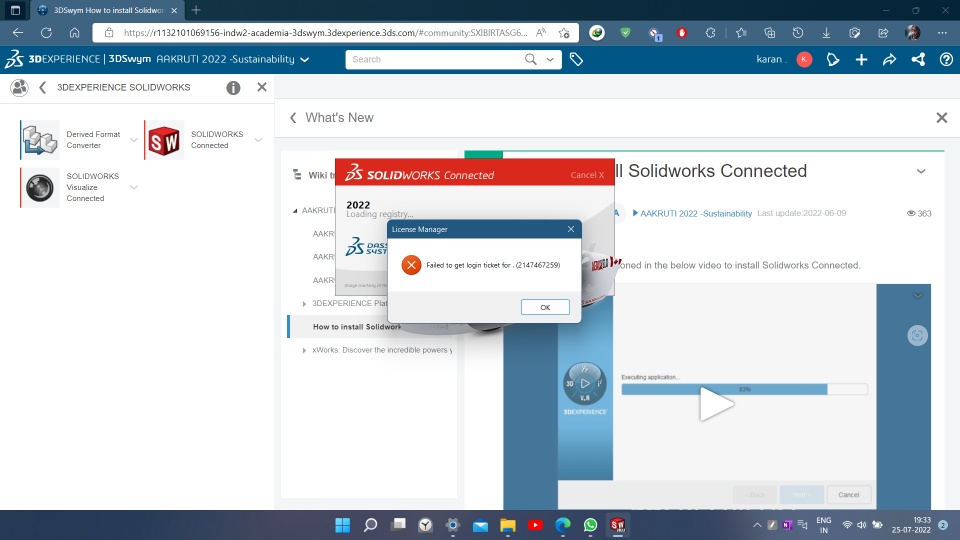Image resolution: width=960 pixels, height=540 pixels.
Task: Open the SOLIDWORKS Visualize Connected app icon
Action: pyautogui.click(x=40, y=187)
